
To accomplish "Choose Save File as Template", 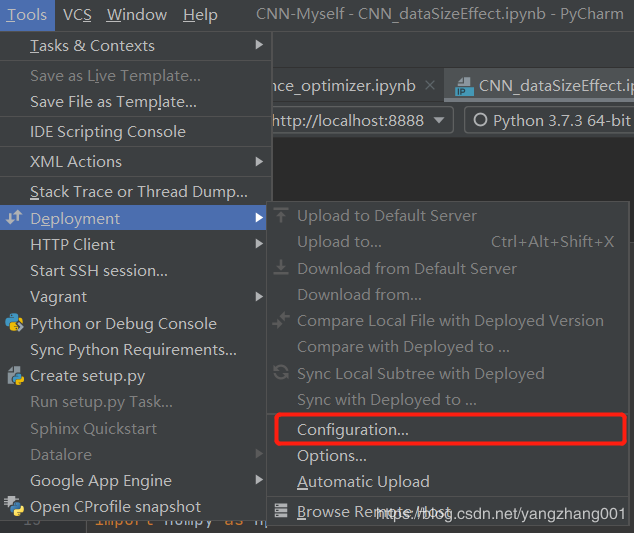I will pyautogui.click(x=135, y=102).
